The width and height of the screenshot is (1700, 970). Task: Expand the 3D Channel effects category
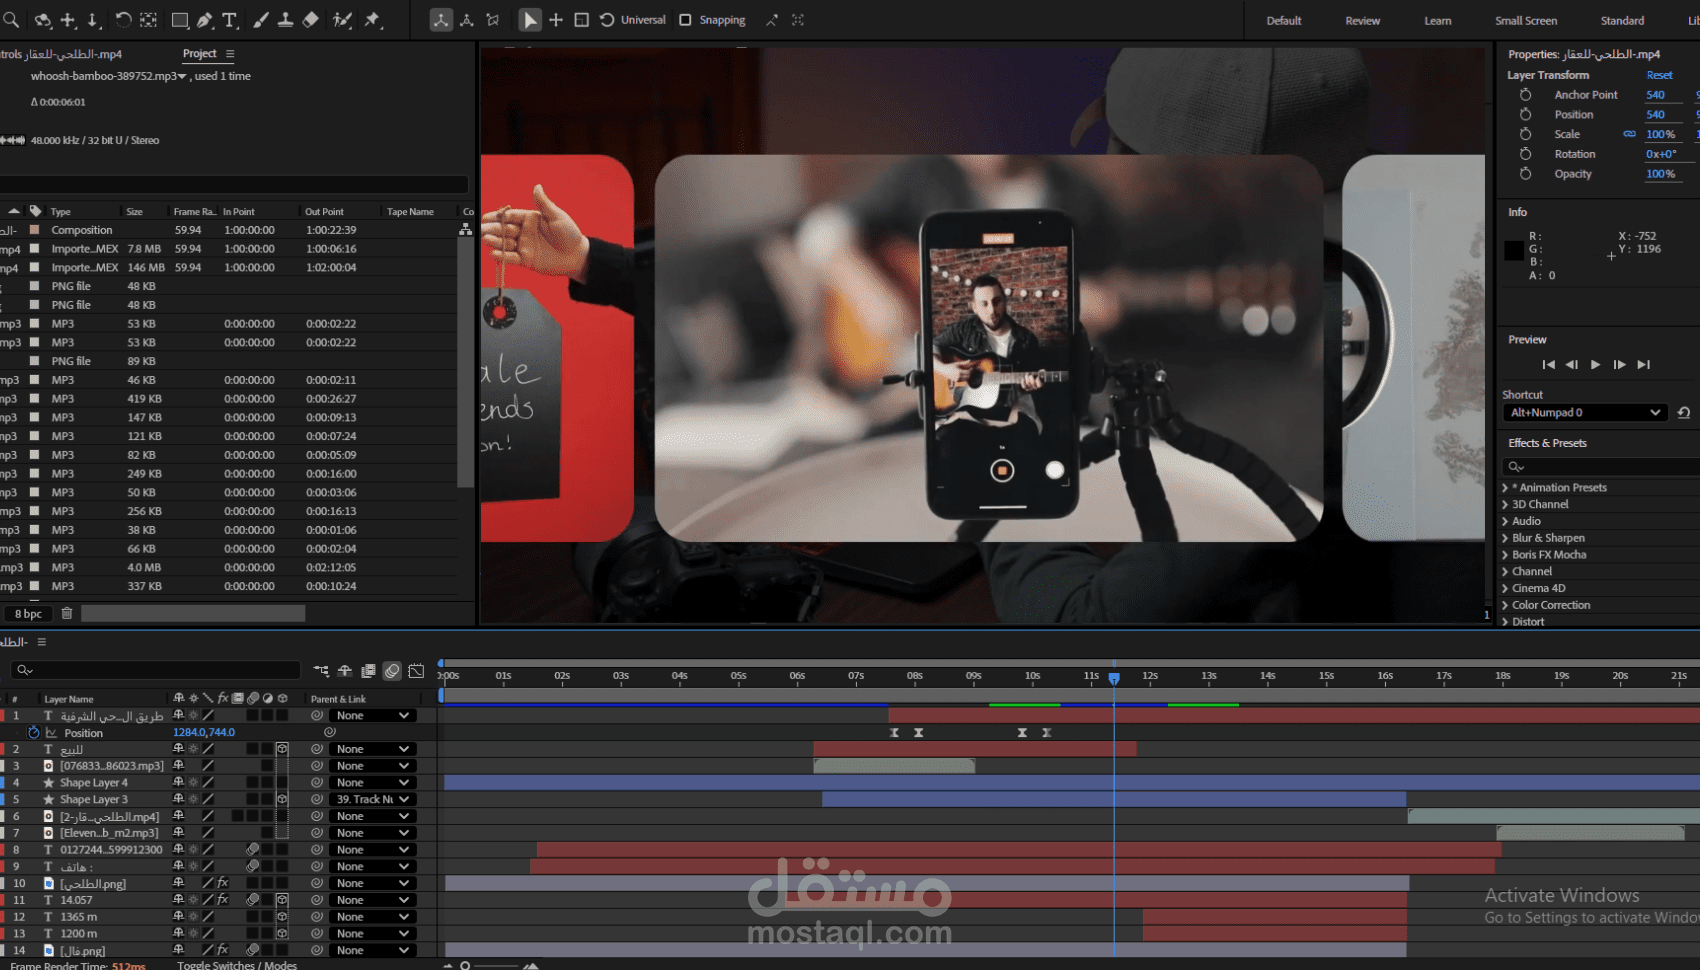coord(1505,505)
